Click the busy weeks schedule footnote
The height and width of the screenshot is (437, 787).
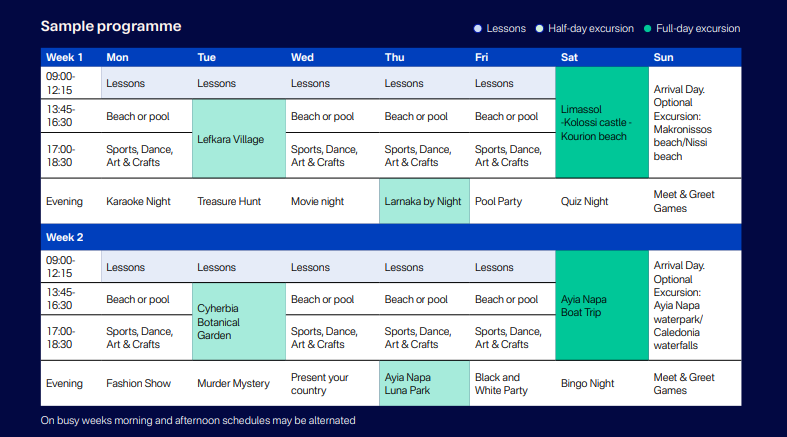tap(198, 421)
